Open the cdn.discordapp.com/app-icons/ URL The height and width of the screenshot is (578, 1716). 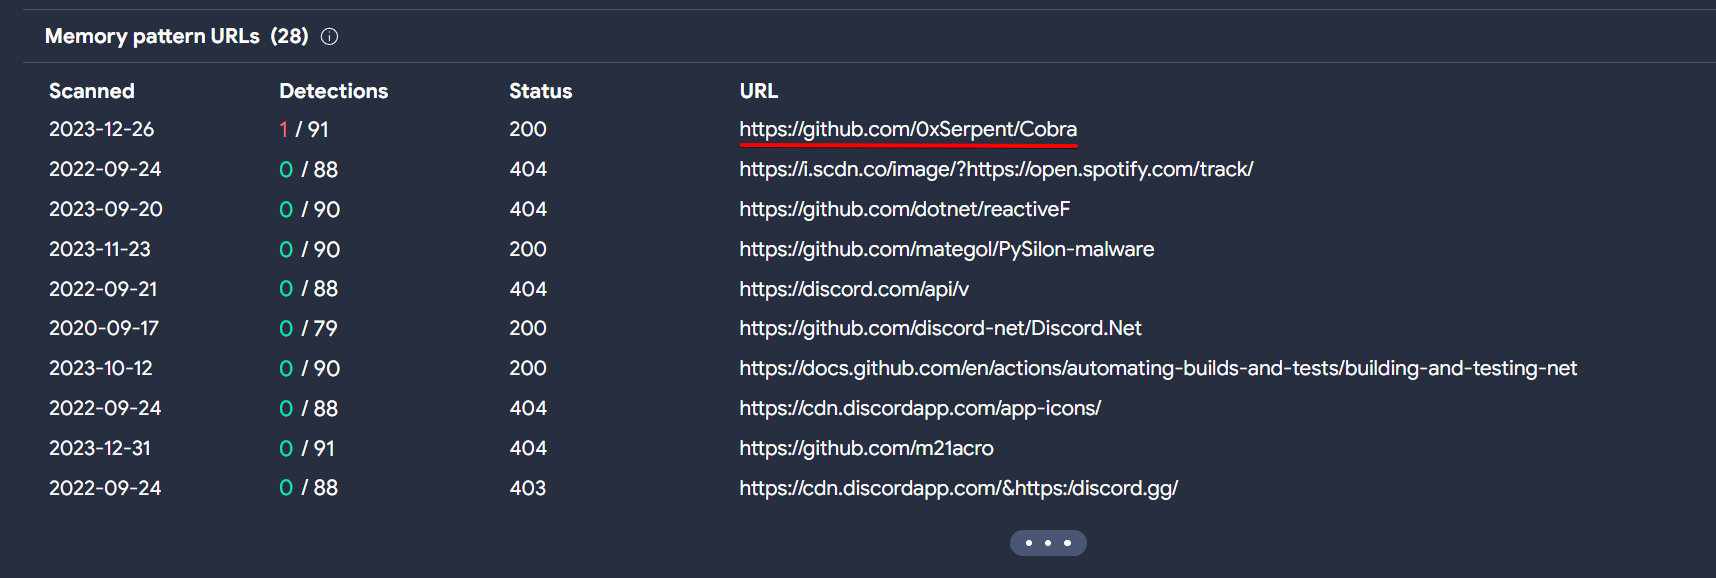919,408
